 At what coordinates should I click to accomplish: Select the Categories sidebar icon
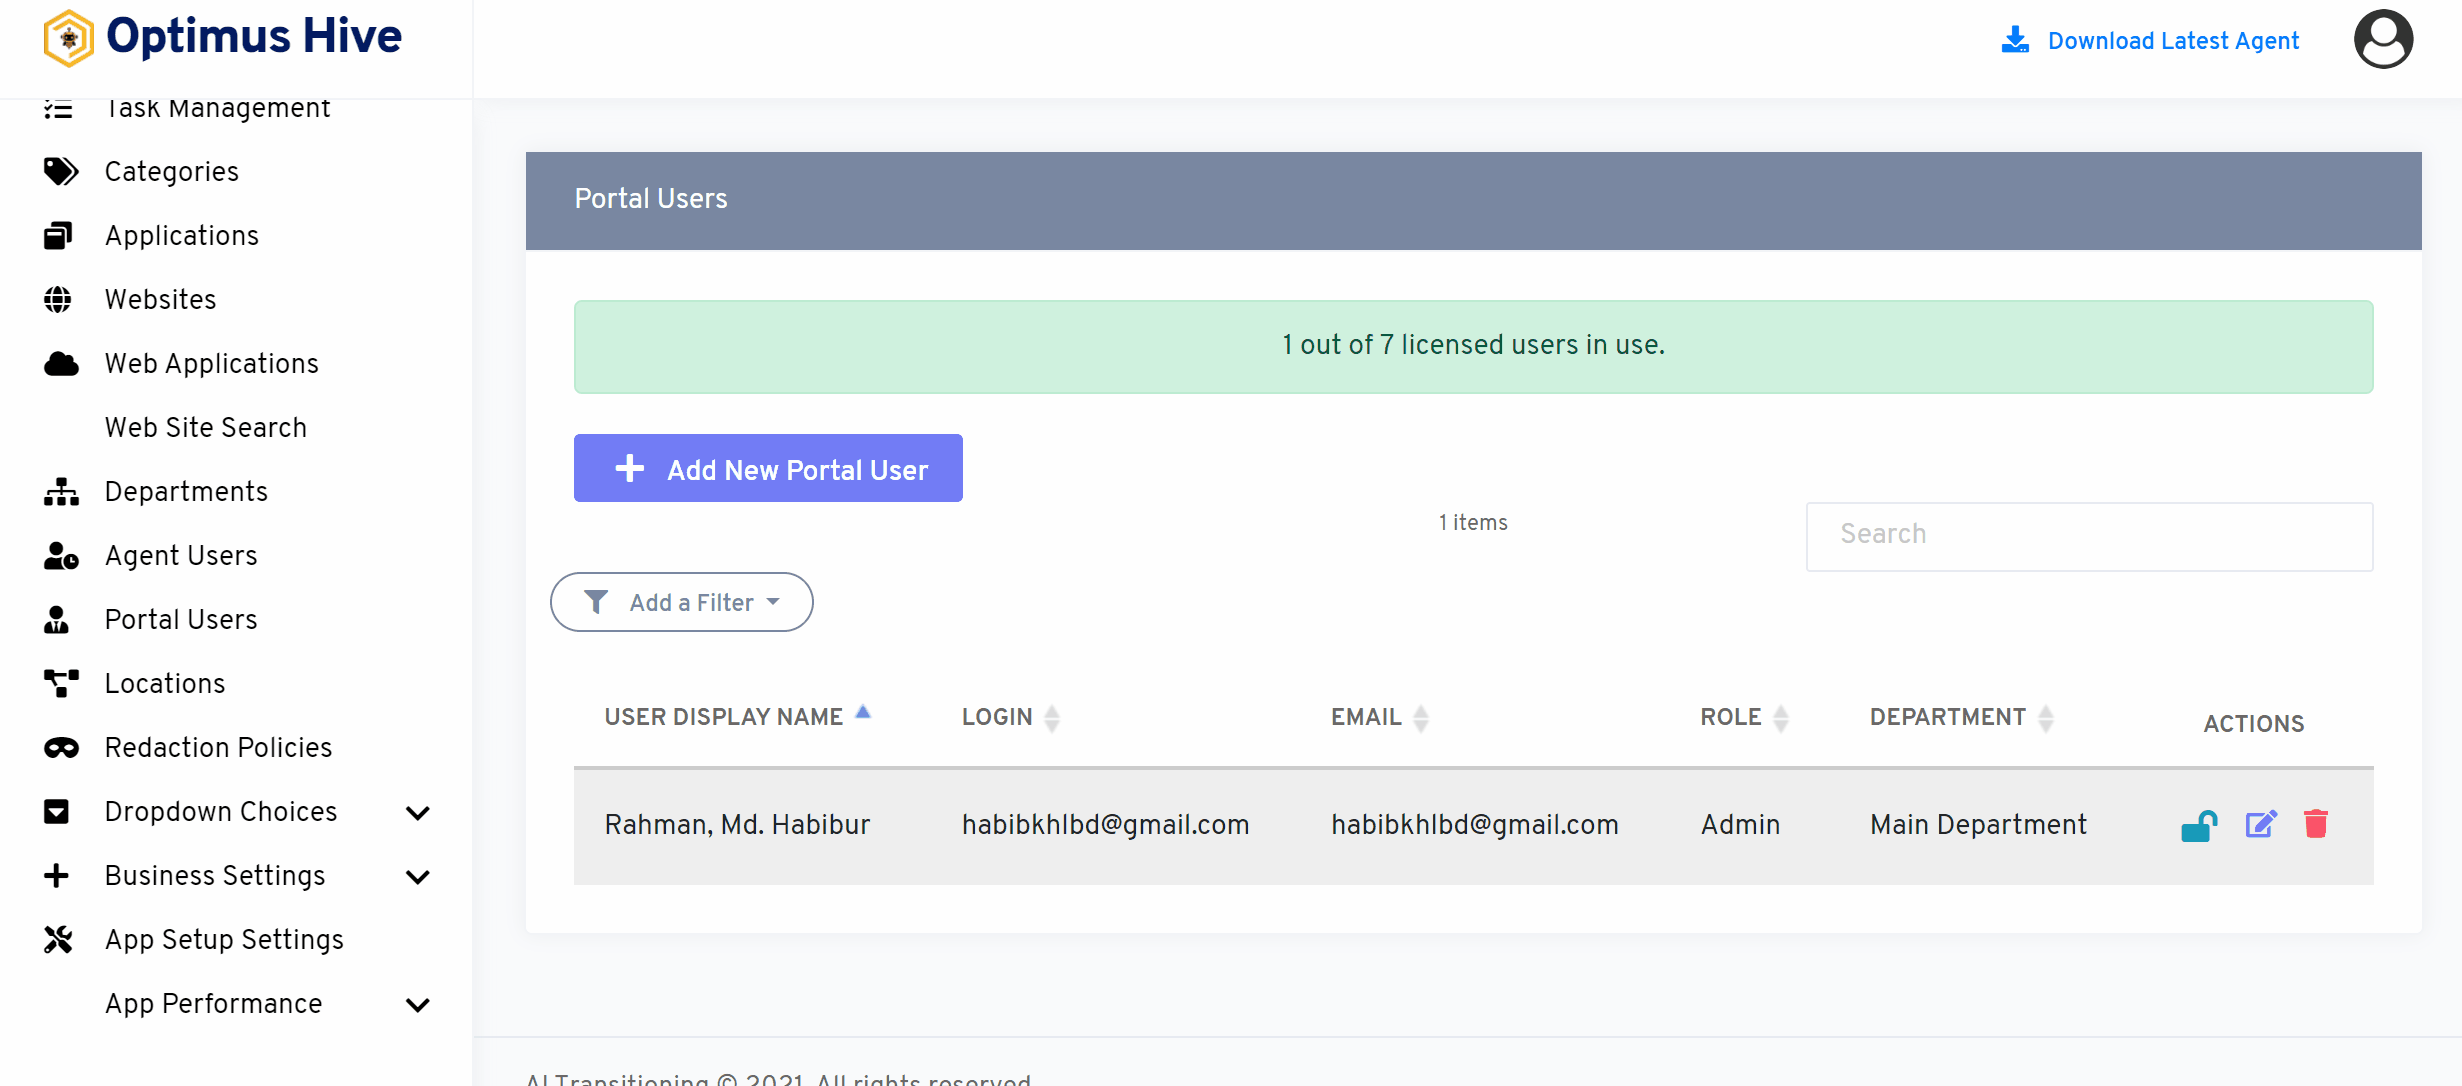point(60,171)
